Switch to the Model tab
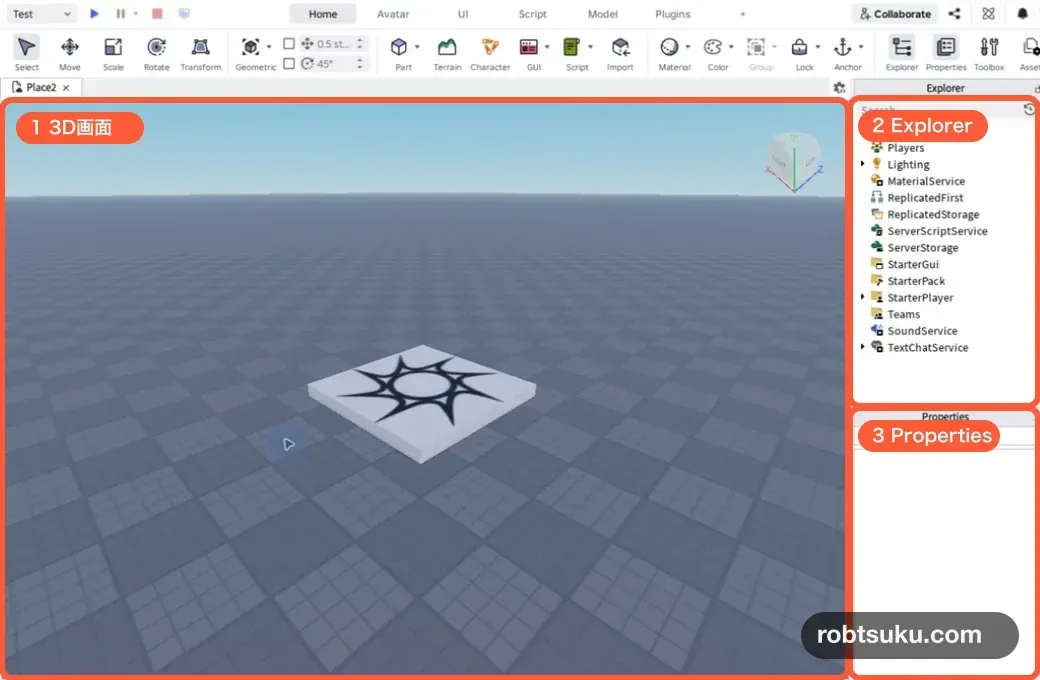Image resolution: width=1040 pixels, height=680 pixels. click(x=602, y=14)
